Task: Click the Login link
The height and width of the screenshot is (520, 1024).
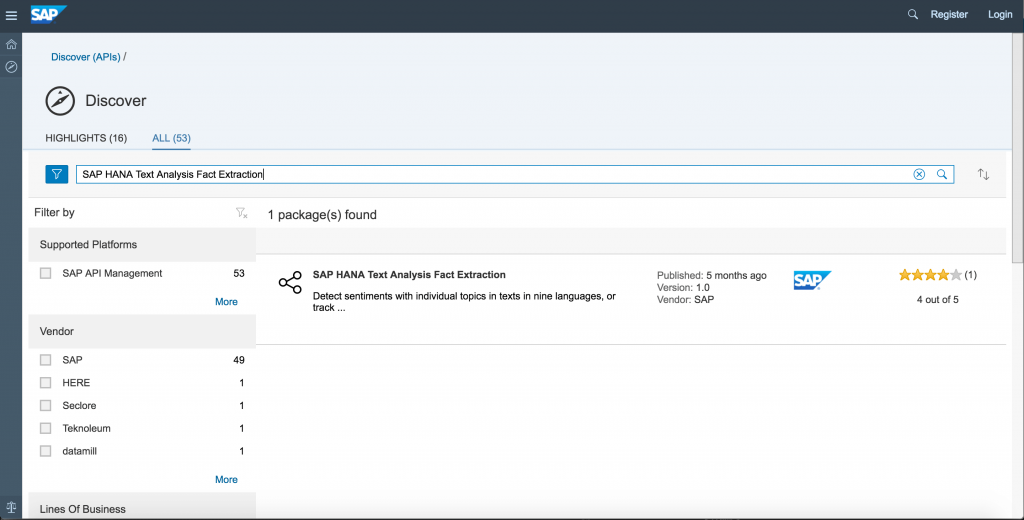Action: pyautogui.click(x=1000, y=14)
